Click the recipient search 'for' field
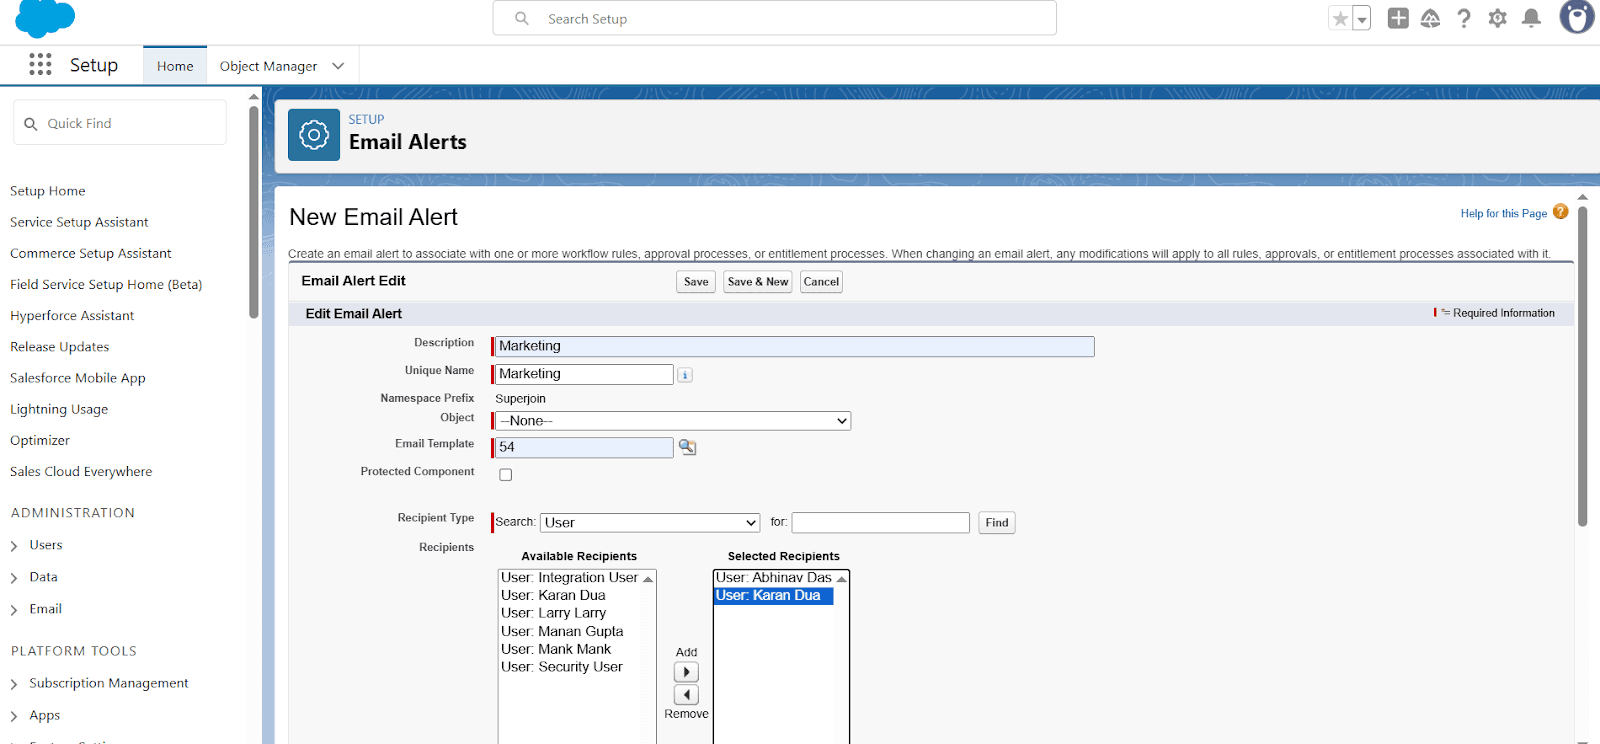This screenshot has height=744, width=1600. [881, 523]
